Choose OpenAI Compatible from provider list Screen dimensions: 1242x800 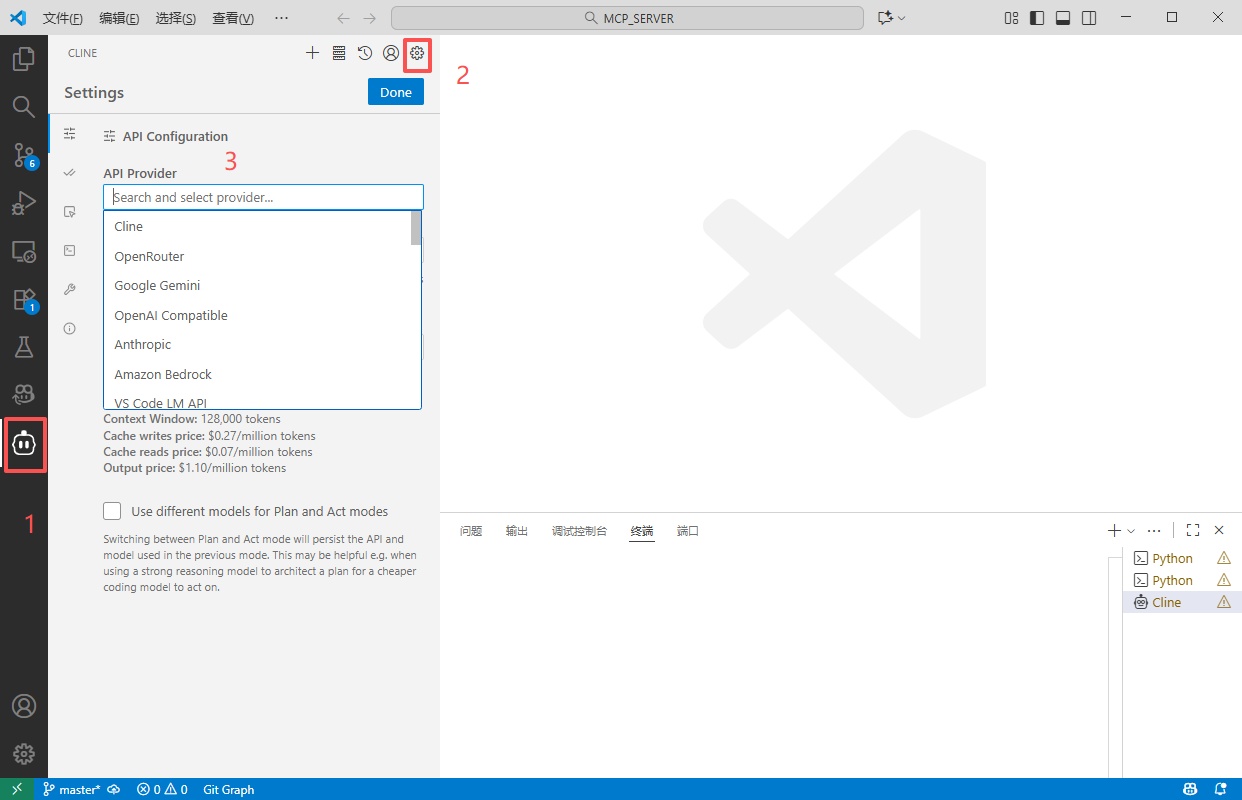[262, 315]
